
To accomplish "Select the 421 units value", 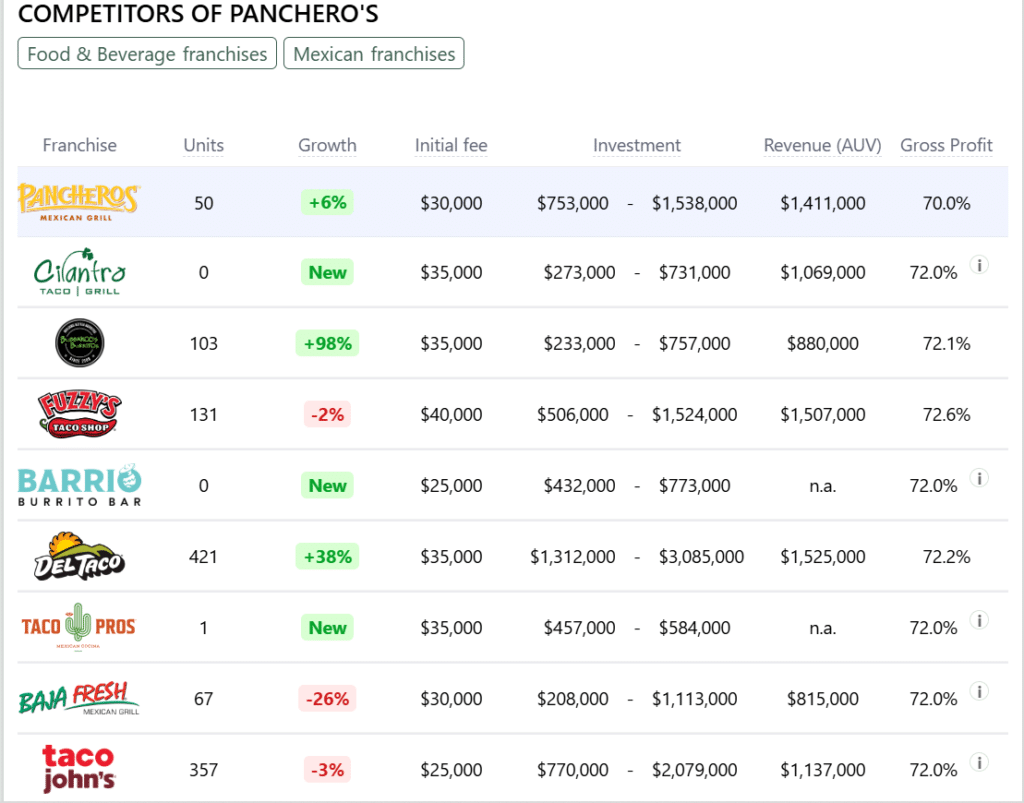I will click(x=203, y=557).
